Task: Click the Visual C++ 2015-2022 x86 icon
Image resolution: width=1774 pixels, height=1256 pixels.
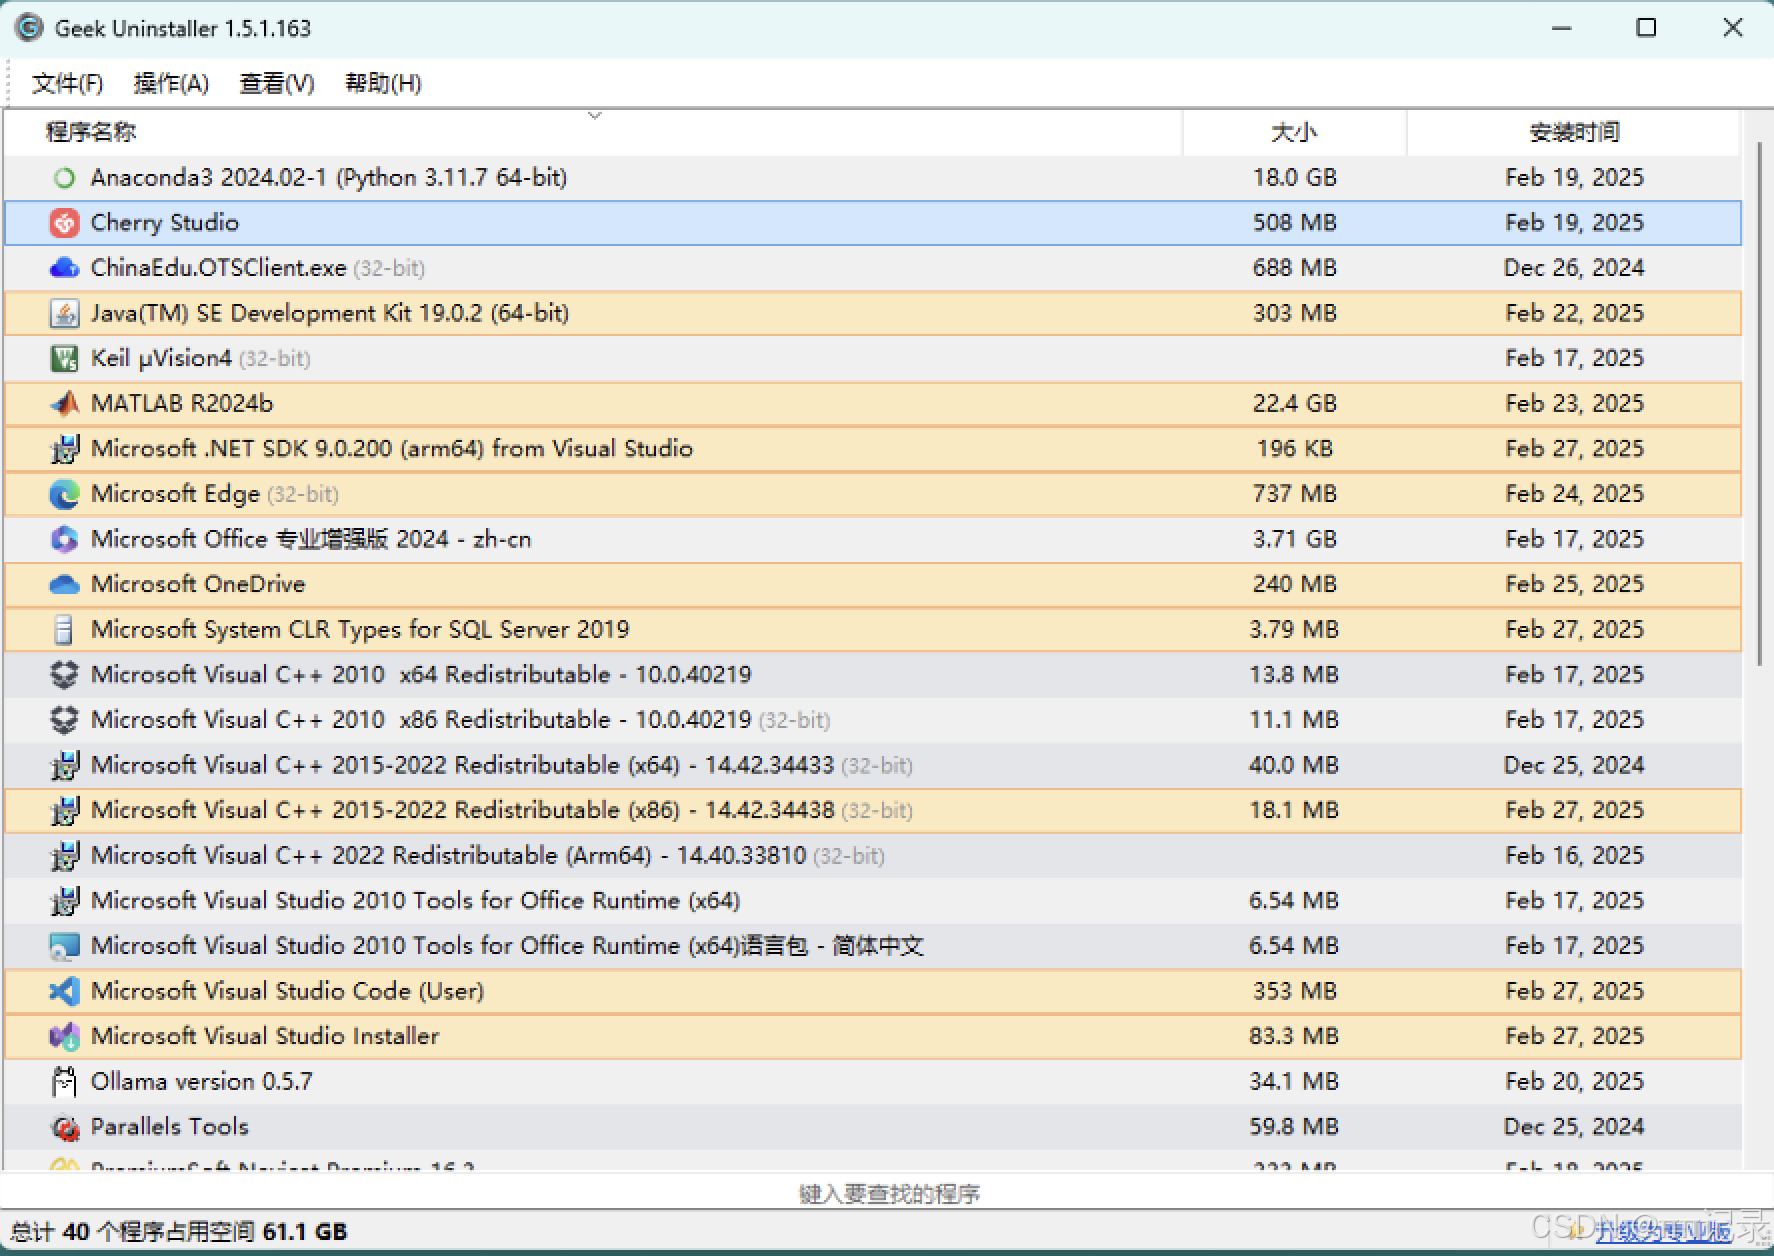Action: [x=64, y=810]
